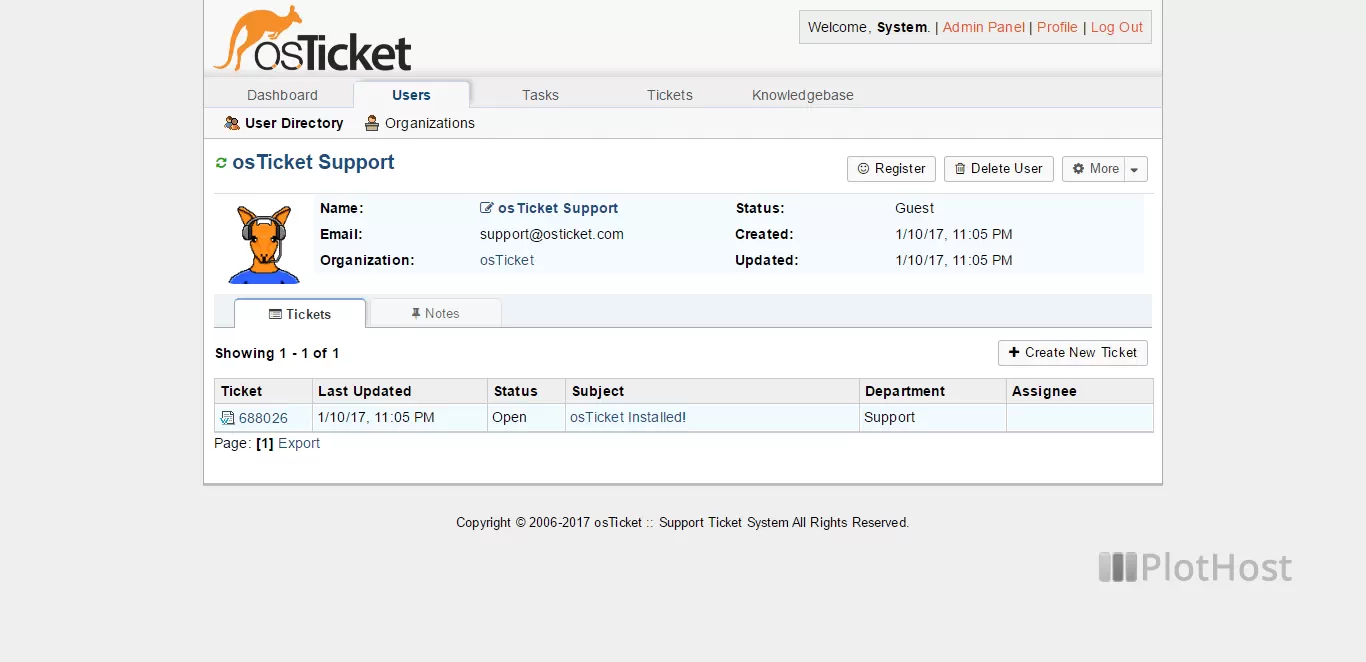Click the Delete User button
Screen dimensions: 1366x662
pos(999,169)
